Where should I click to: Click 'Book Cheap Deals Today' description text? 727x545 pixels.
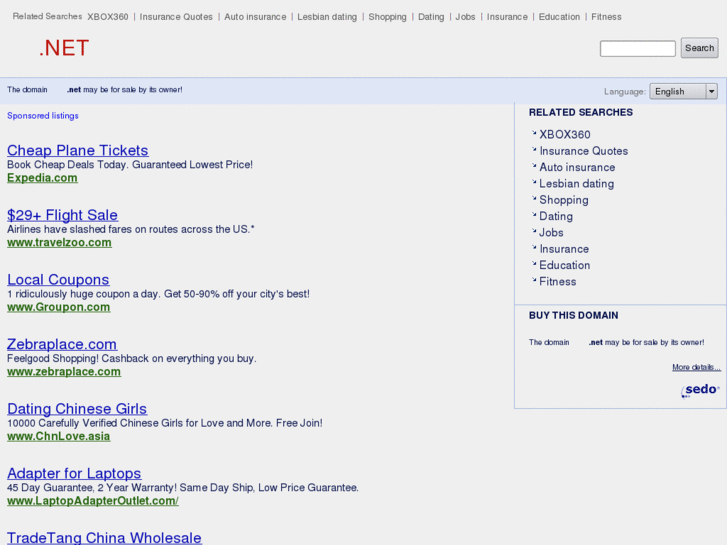(x=130, y=165)
